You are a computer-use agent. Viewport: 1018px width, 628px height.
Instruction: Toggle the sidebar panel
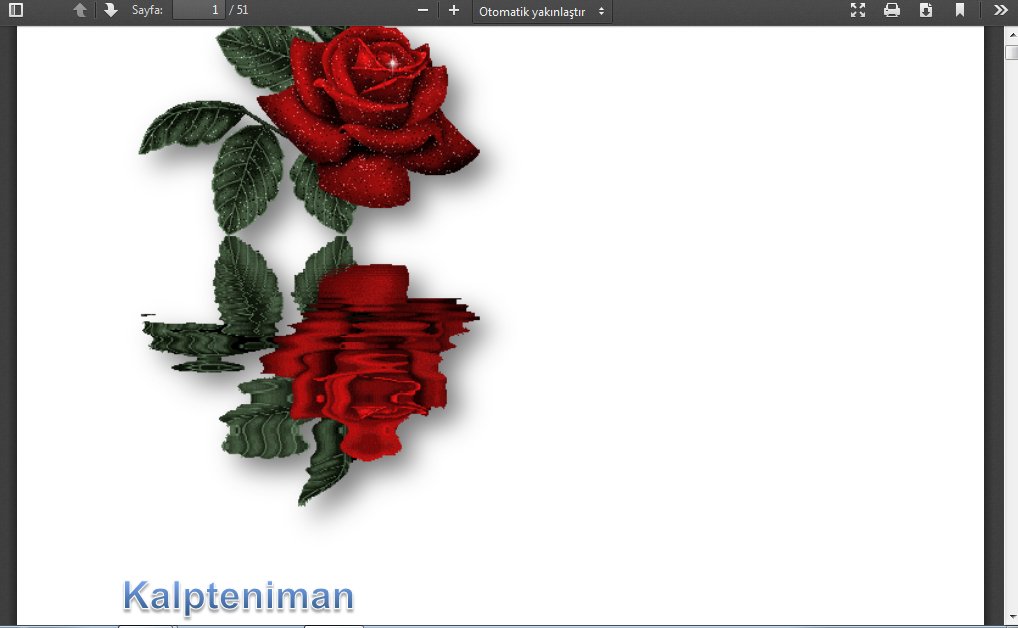tap(16, 10)
